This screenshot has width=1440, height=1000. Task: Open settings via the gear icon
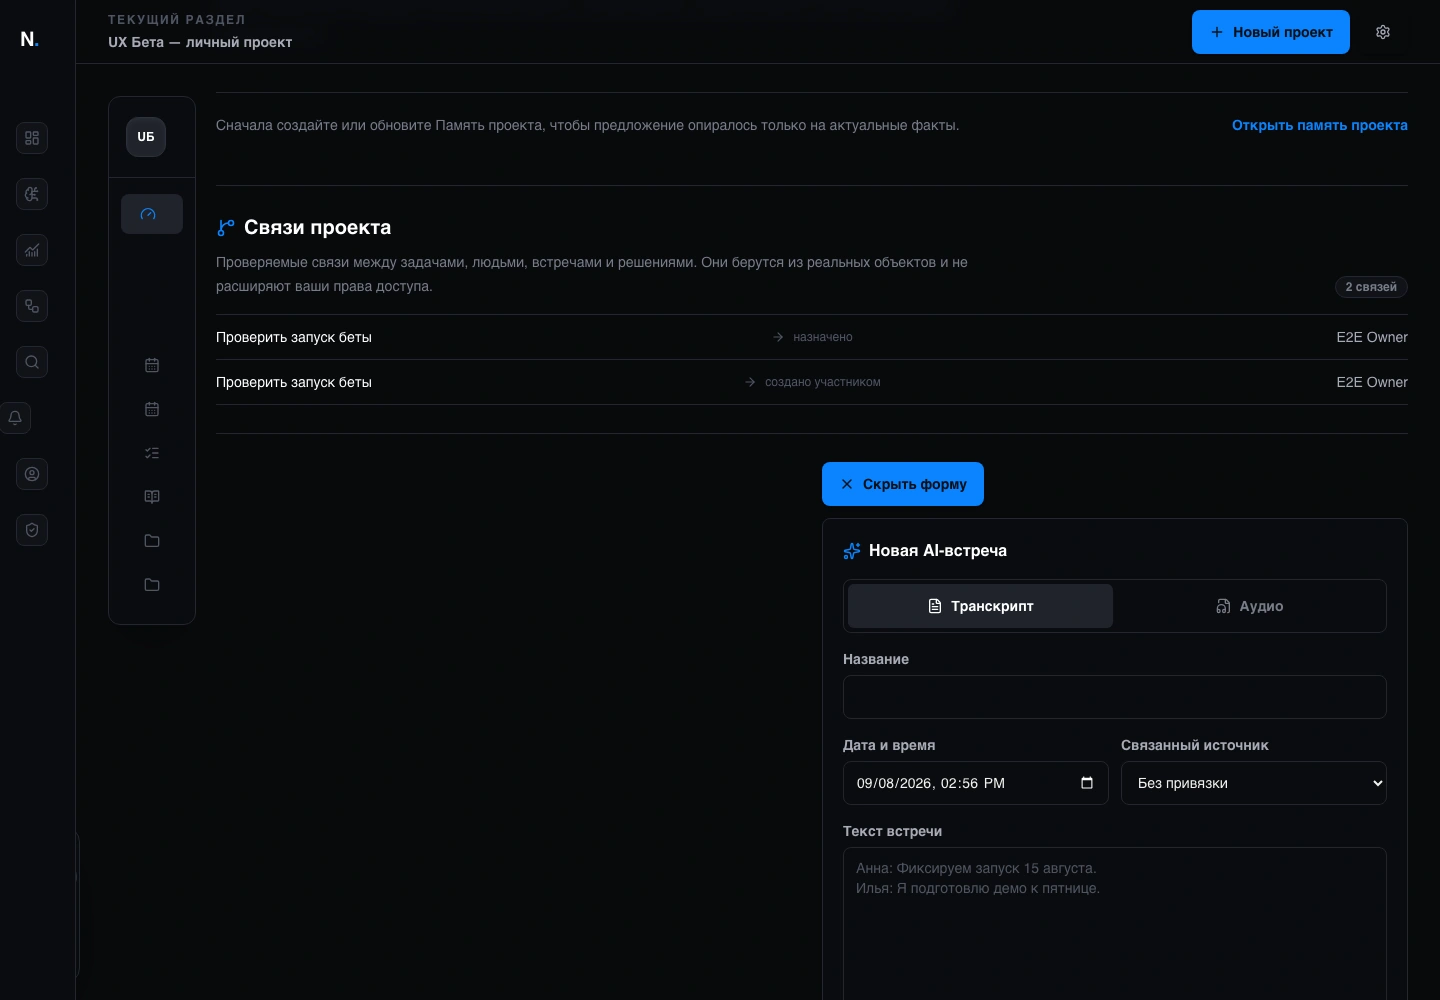(1383, 32)
